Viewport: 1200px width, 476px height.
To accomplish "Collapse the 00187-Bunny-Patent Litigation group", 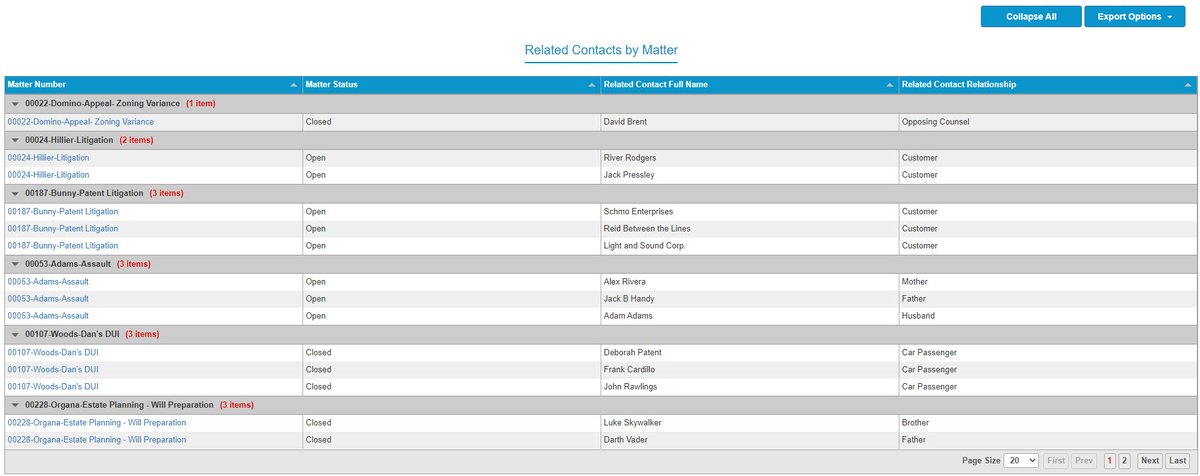I will (x=15, y=193).
